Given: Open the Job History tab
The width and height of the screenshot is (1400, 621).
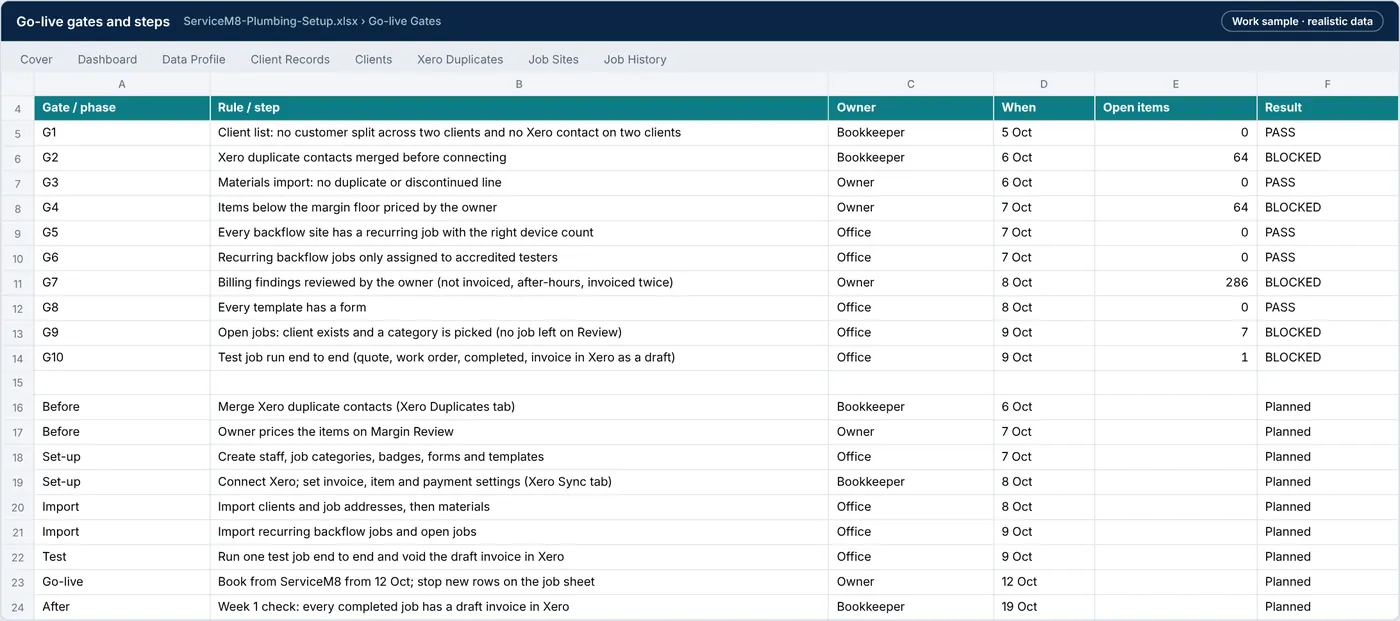Looking at the screenshot, I should click(635, 59).
